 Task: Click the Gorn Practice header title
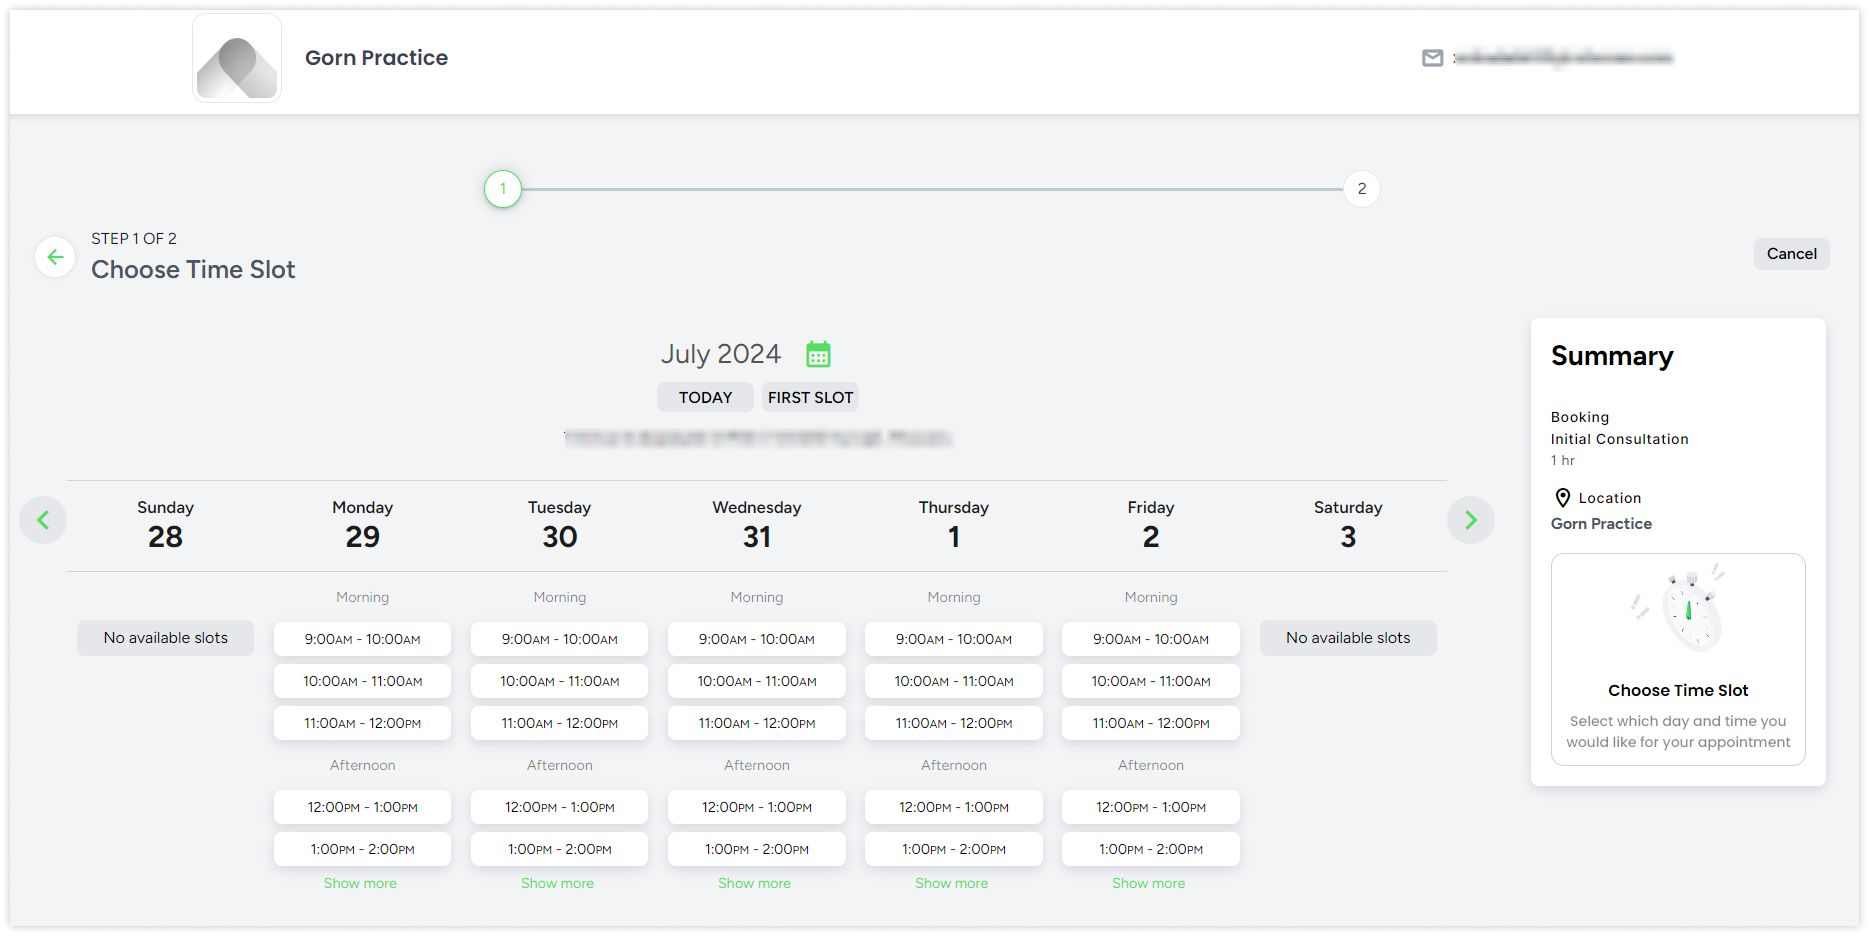pyautogui.click(x=376, y=58)
